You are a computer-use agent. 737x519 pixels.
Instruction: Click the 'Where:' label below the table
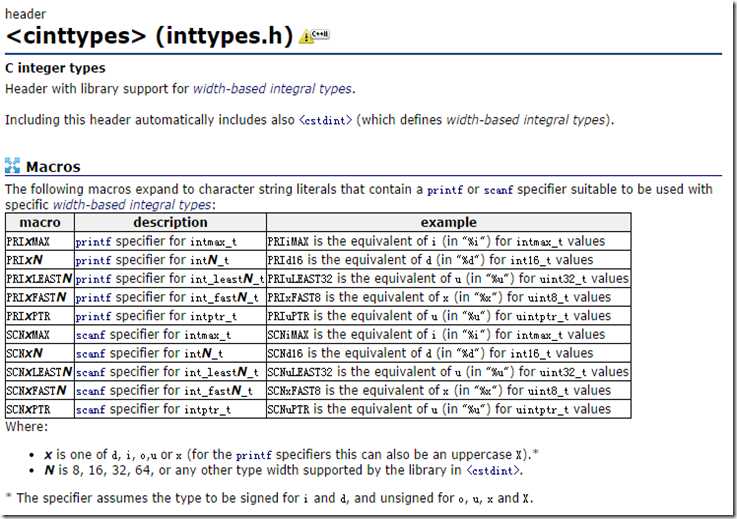click(x=26, y=427)
